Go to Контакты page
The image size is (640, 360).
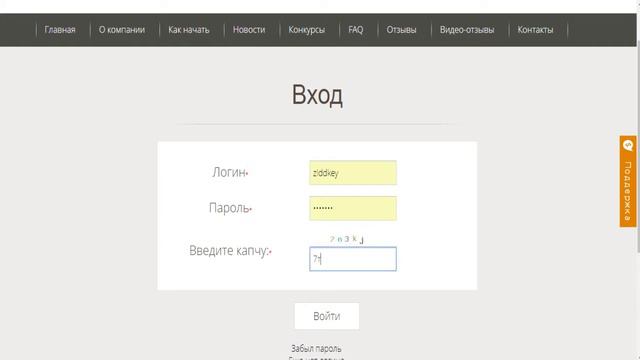point(535,30)
